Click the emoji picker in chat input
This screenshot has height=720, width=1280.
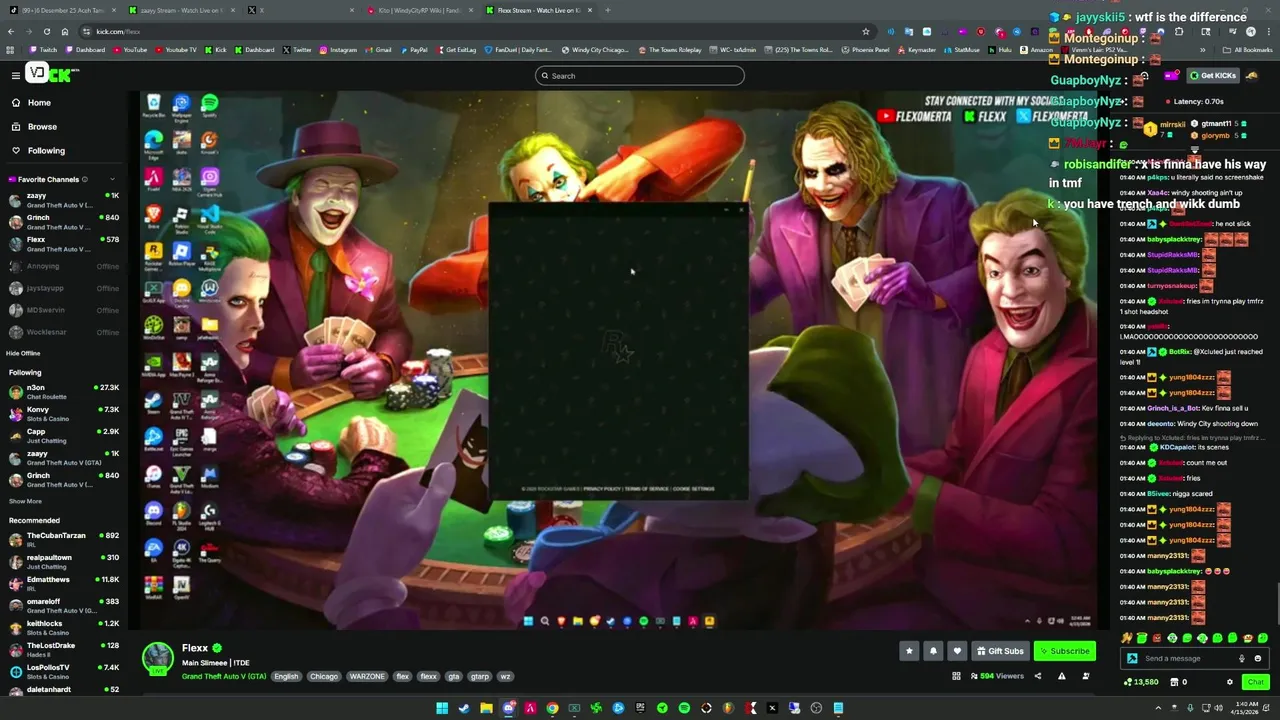point(1257,658)
